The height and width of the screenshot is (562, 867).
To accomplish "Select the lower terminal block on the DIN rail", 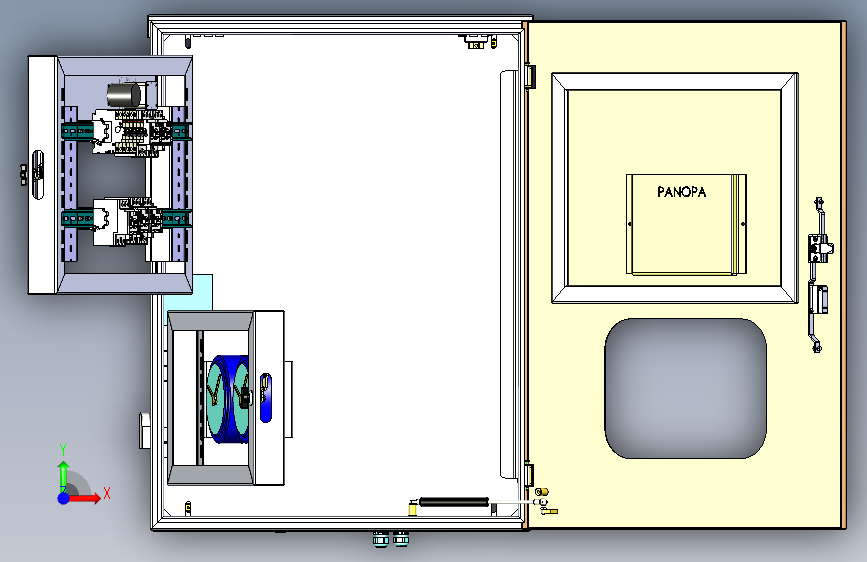I will pos(128,222).
